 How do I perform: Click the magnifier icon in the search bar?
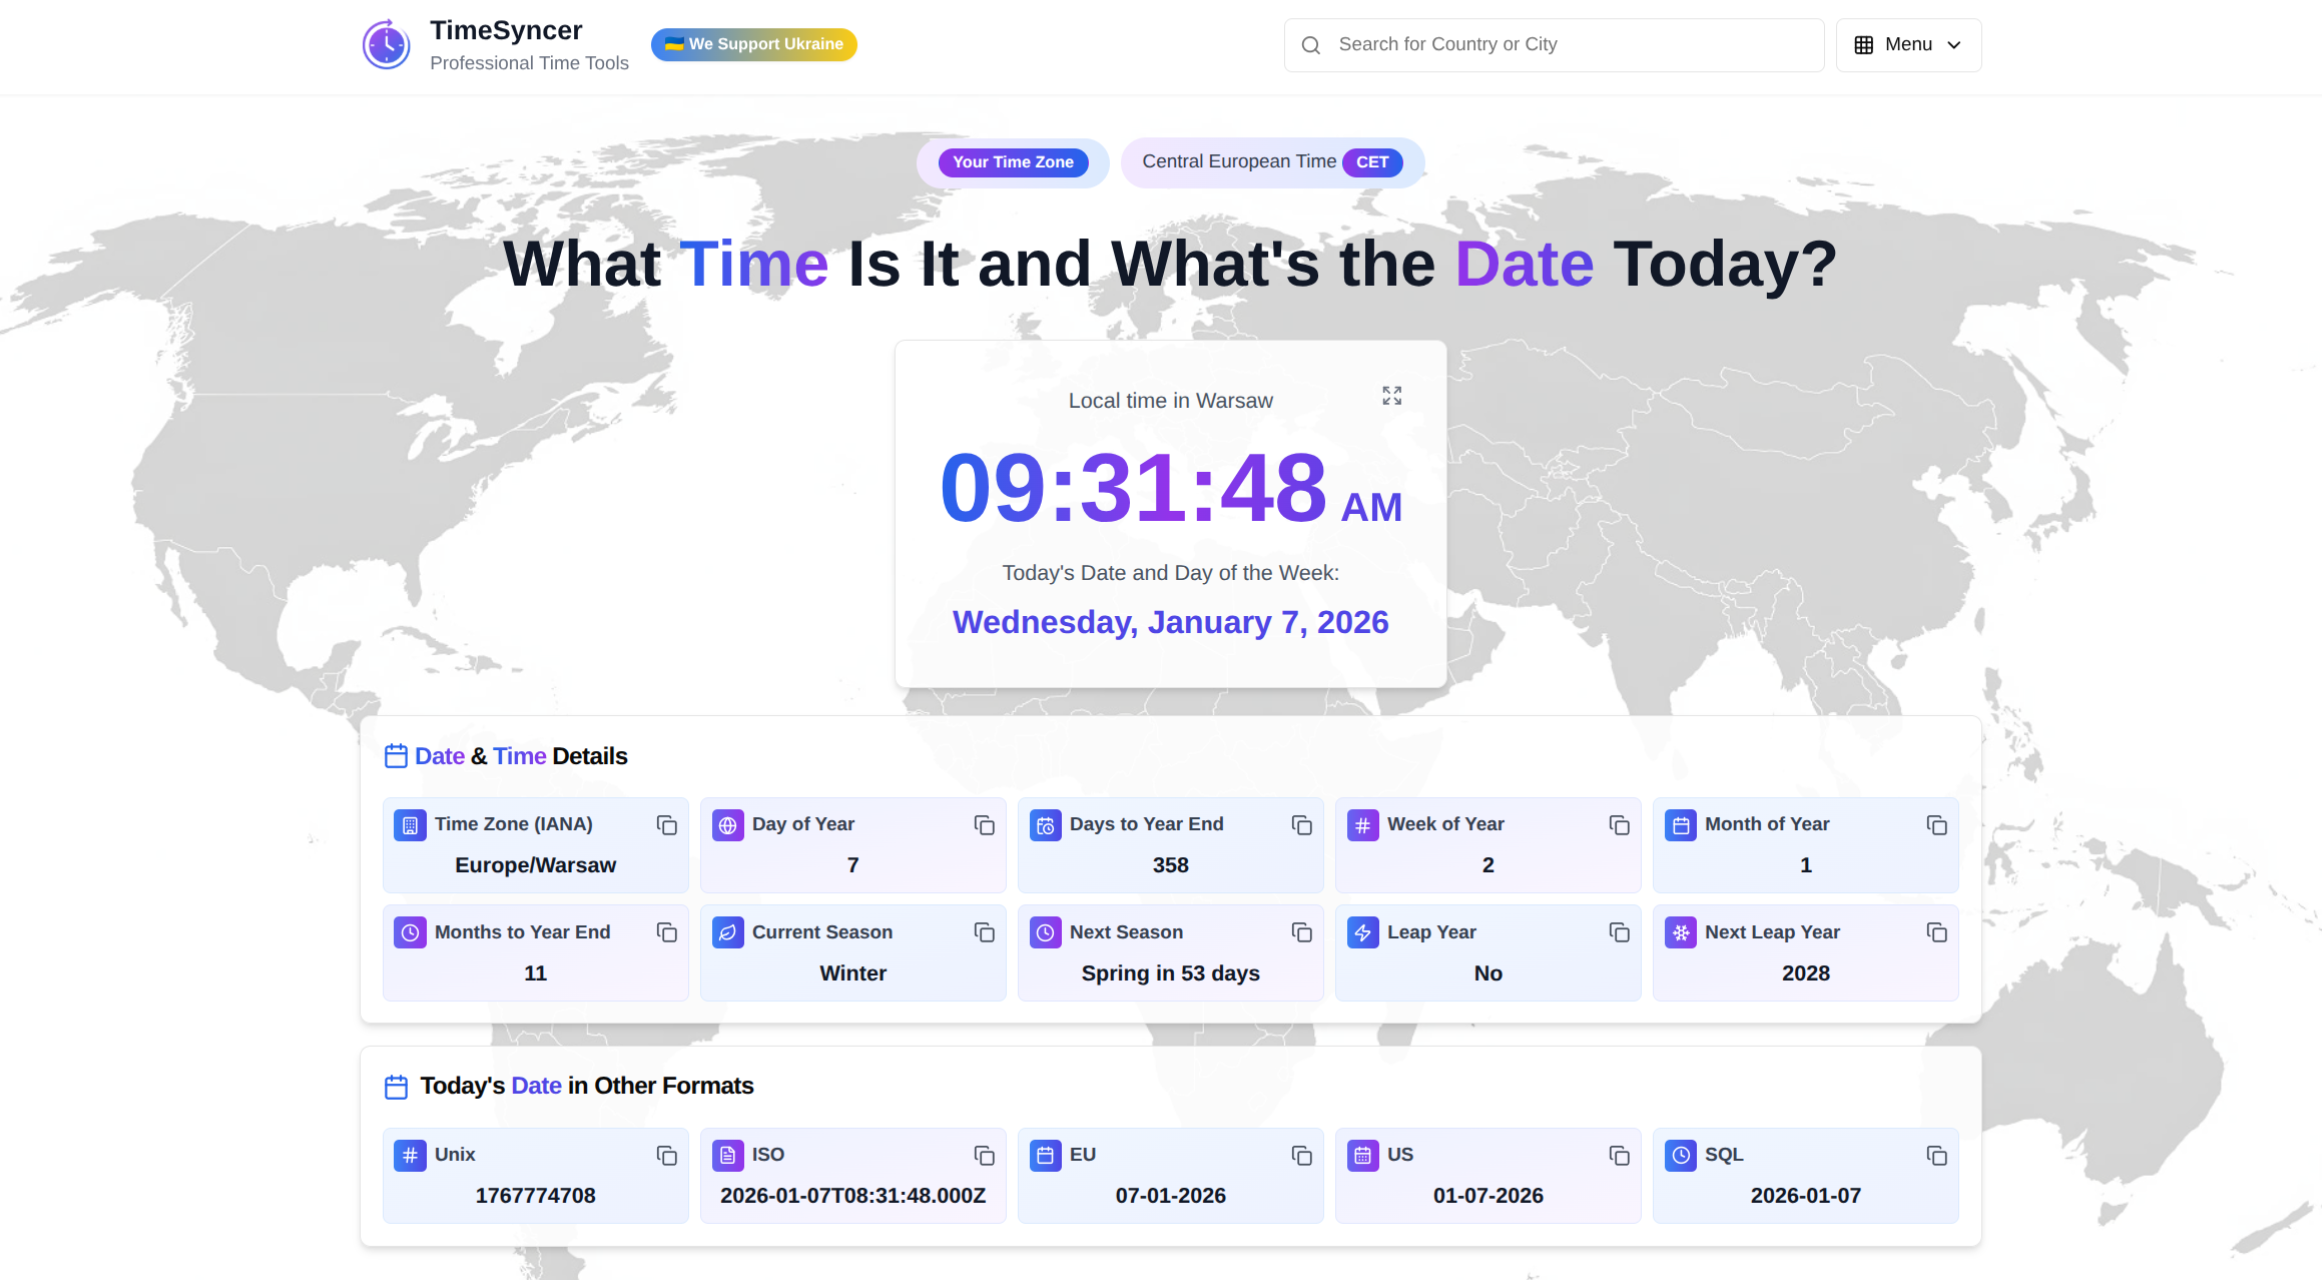point(1311,45)
